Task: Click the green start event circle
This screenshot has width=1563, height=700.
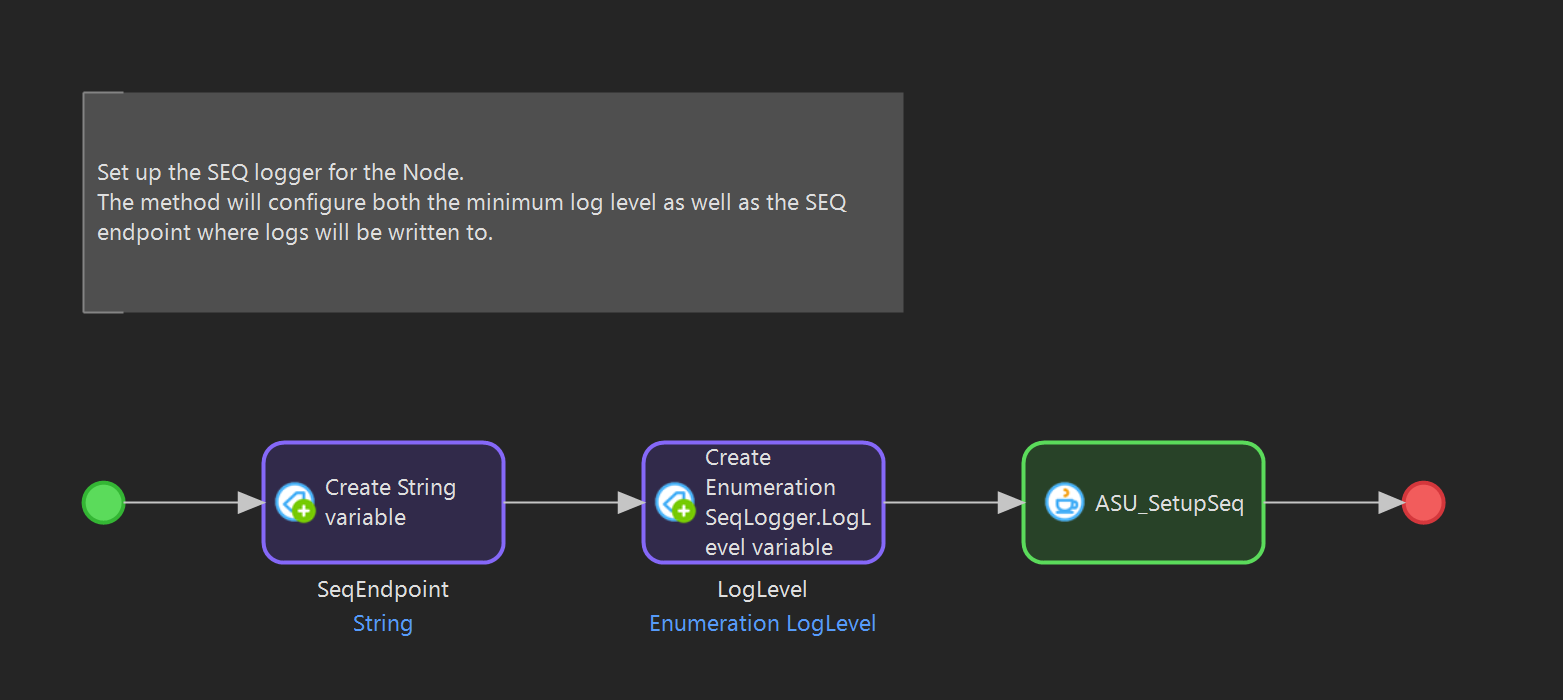Action: click(x=103, y=502)
